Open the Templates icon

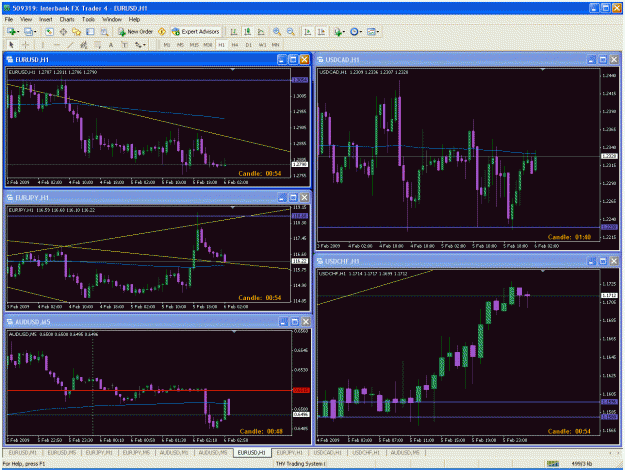click(x=371, y=31)
